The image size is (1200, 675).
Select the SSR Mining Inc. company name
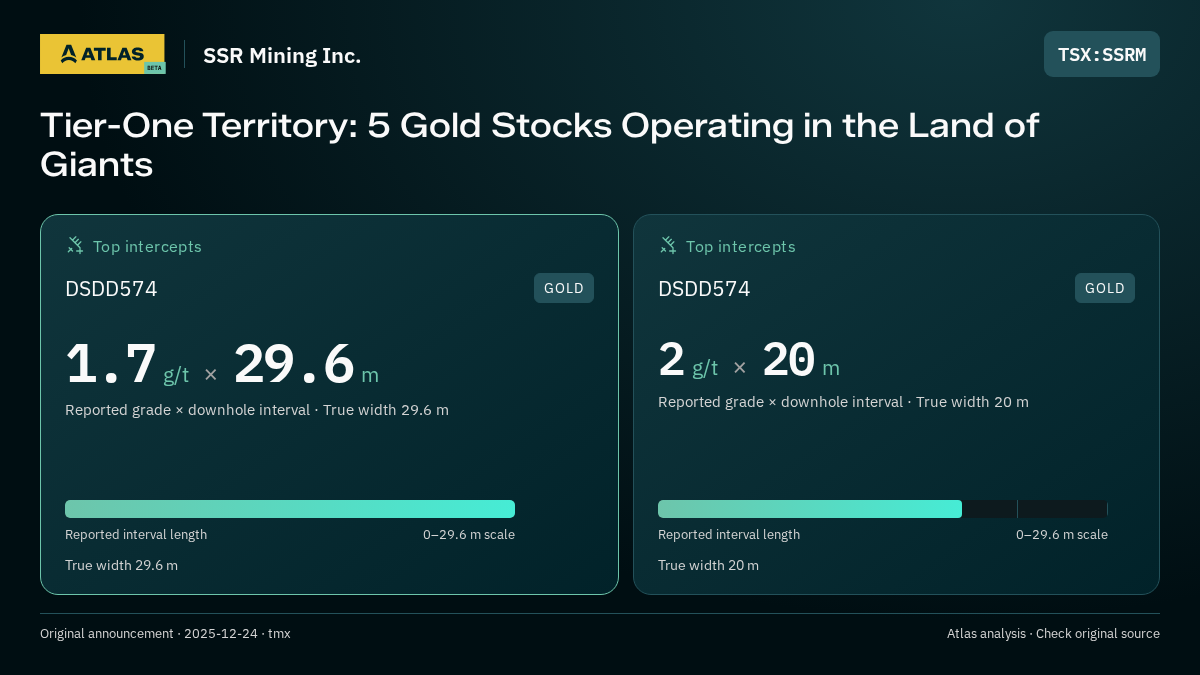pyautogui.click(x=282, y=56)
